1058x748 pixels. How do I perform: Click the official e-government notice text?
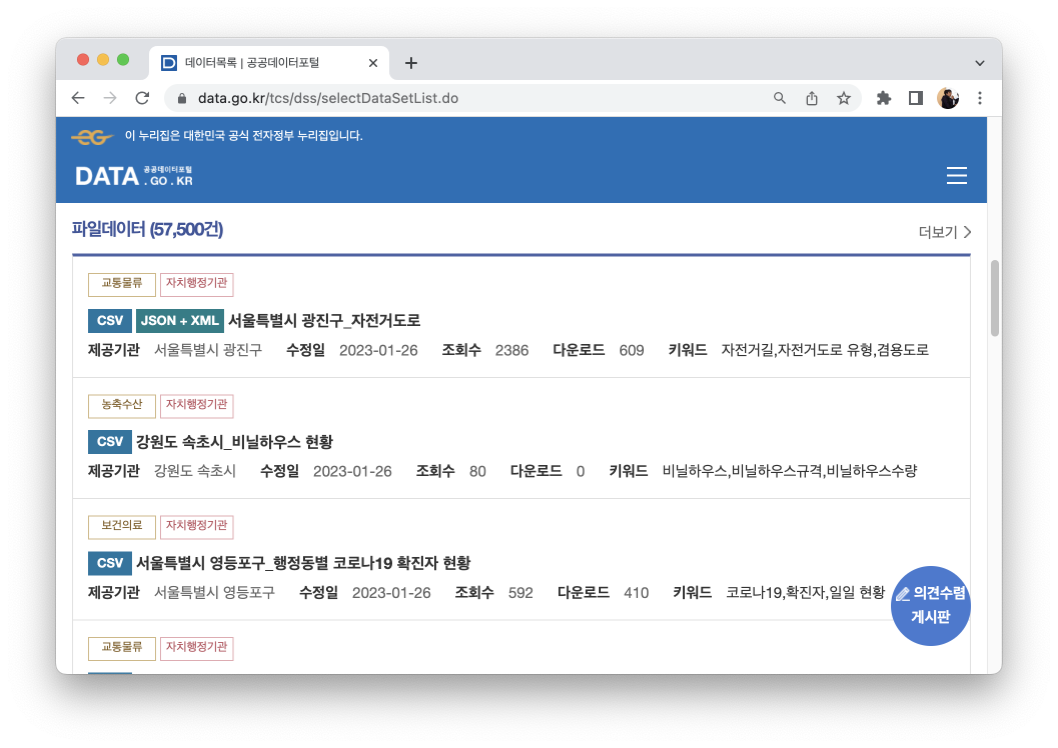pos(244,136)
